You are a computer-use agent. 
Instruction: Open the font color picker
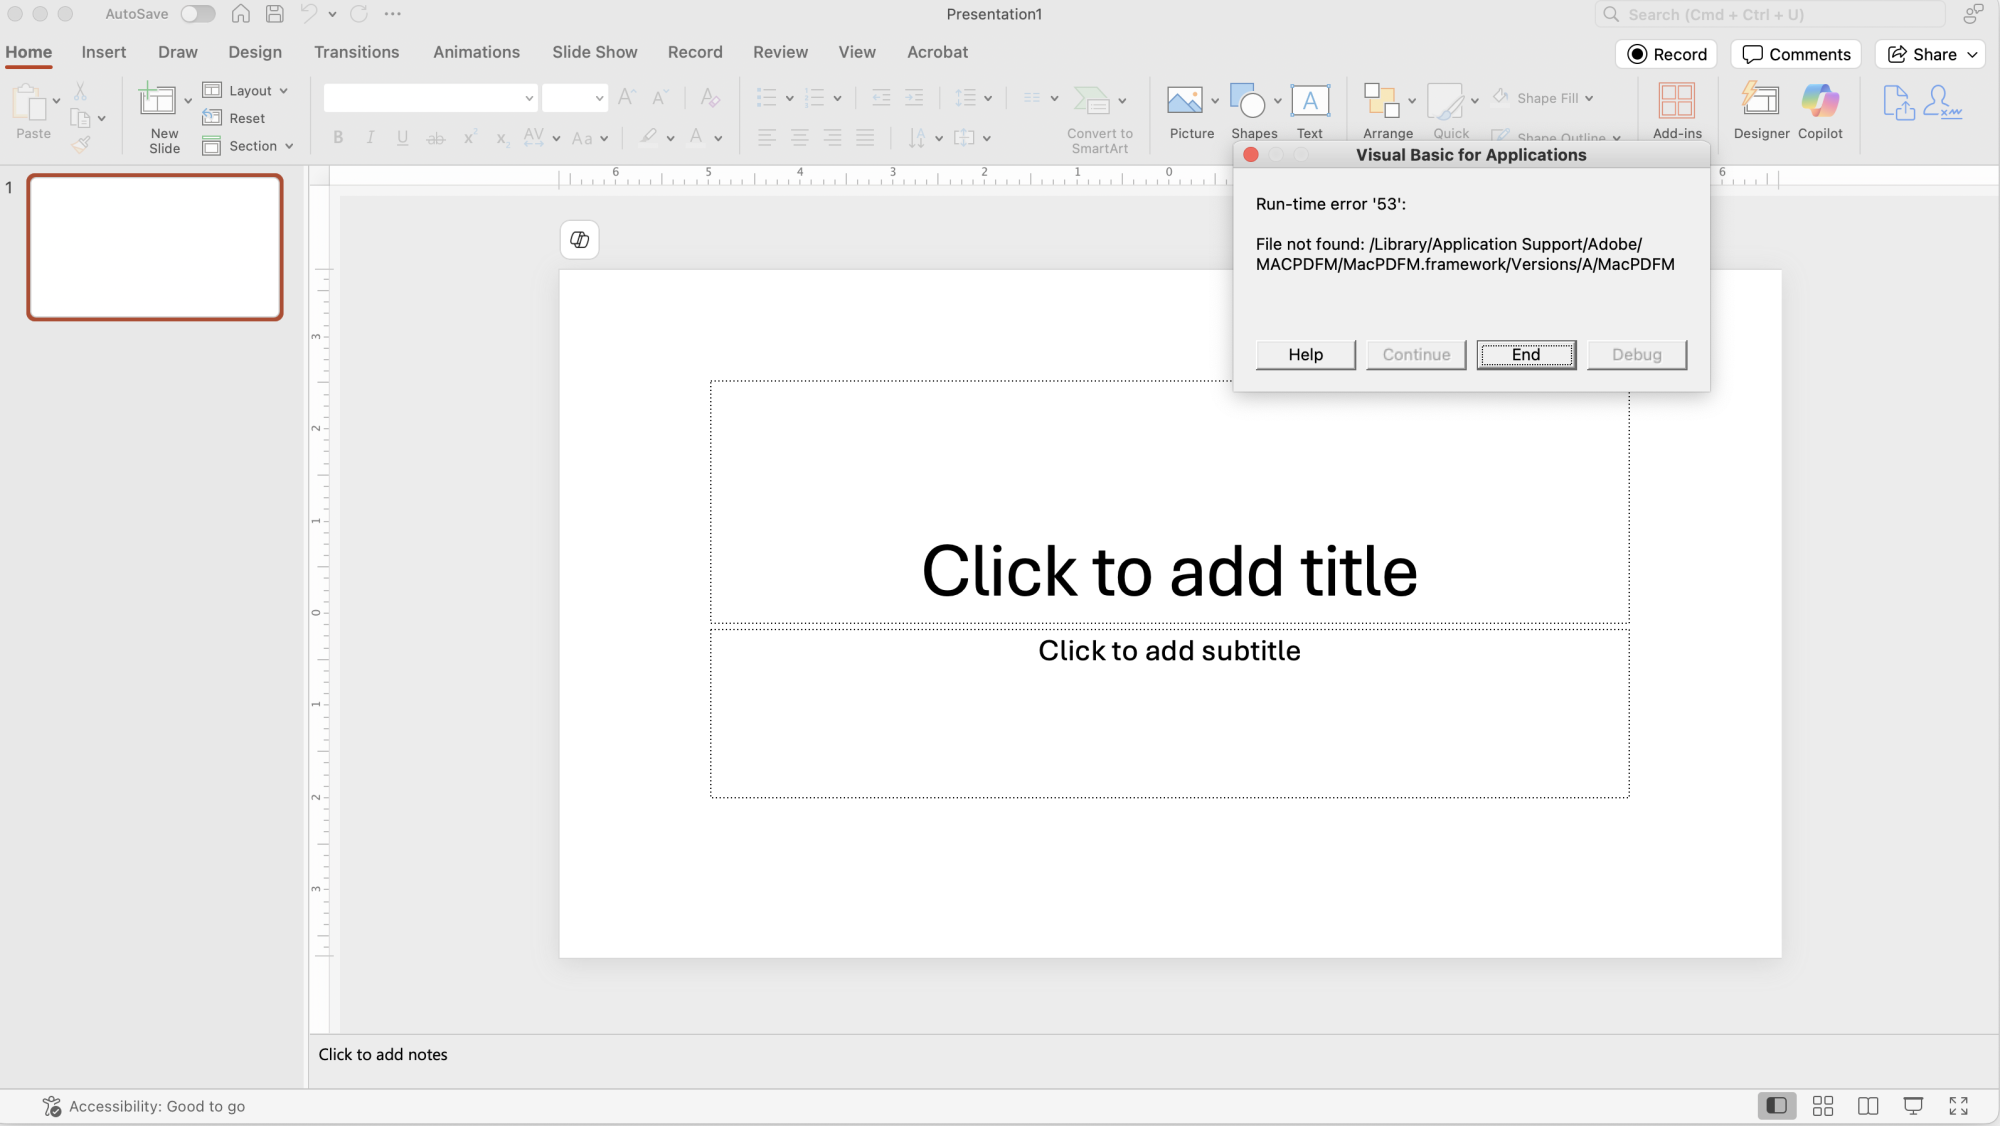[718, 138]
